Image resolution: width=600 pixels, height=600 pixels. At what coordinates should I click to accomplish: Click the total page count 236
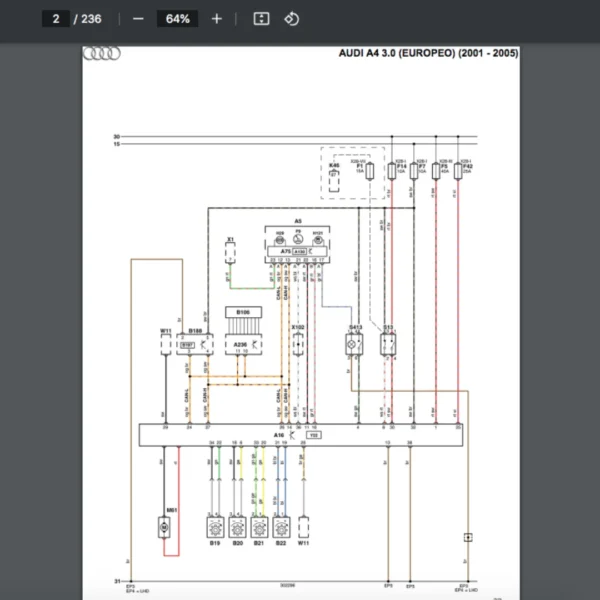[x=90, y=19]
